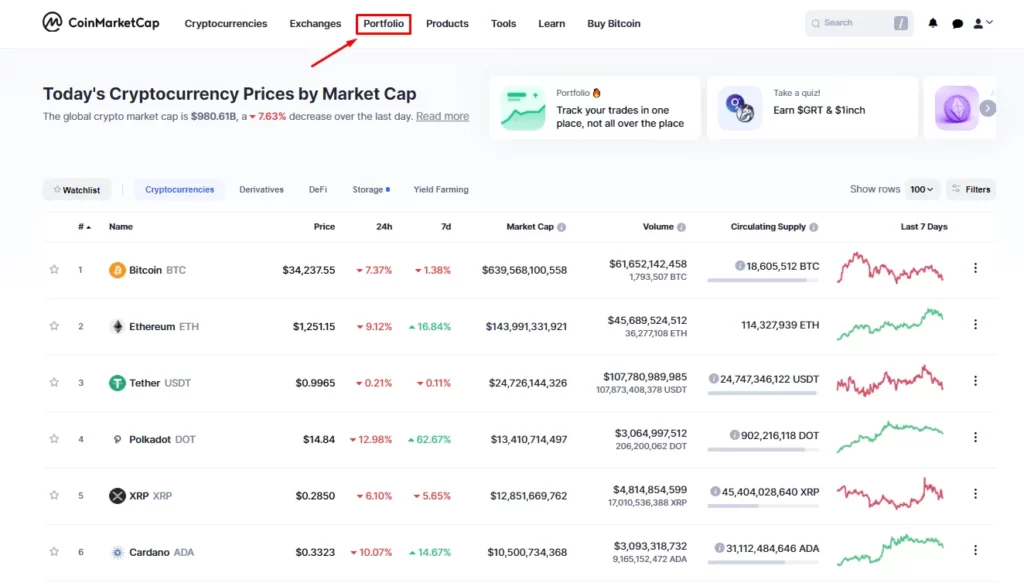
Task: Toggle the watchlist star for XRP
Action: coord(54,496)
